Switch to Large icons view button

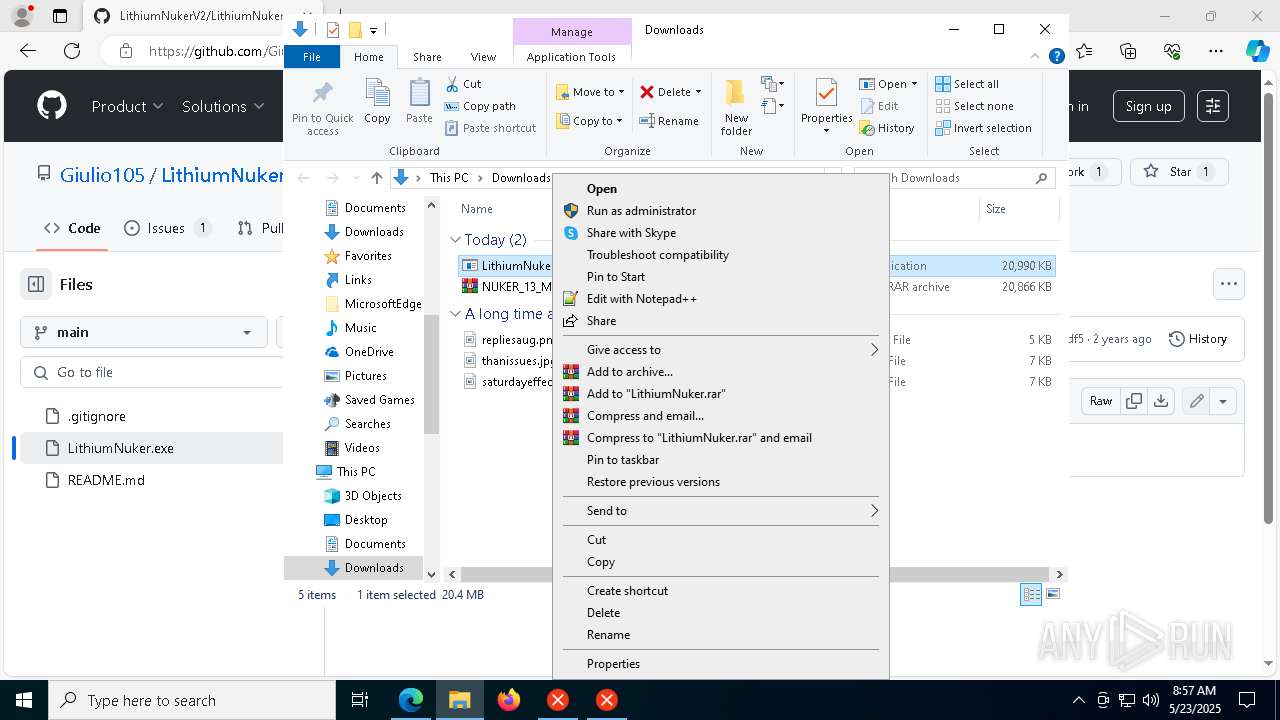1052,594
